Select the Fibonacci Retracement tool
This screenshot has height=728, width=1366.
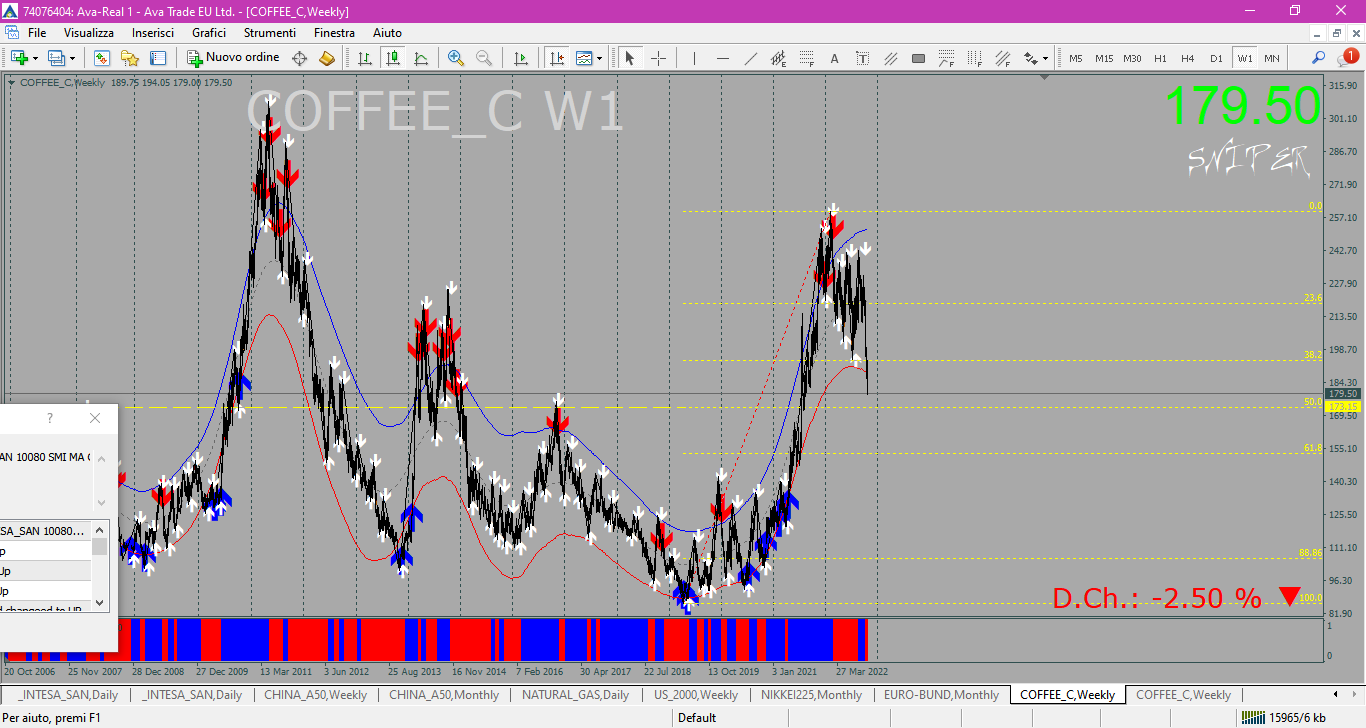[x=806, y=58]
